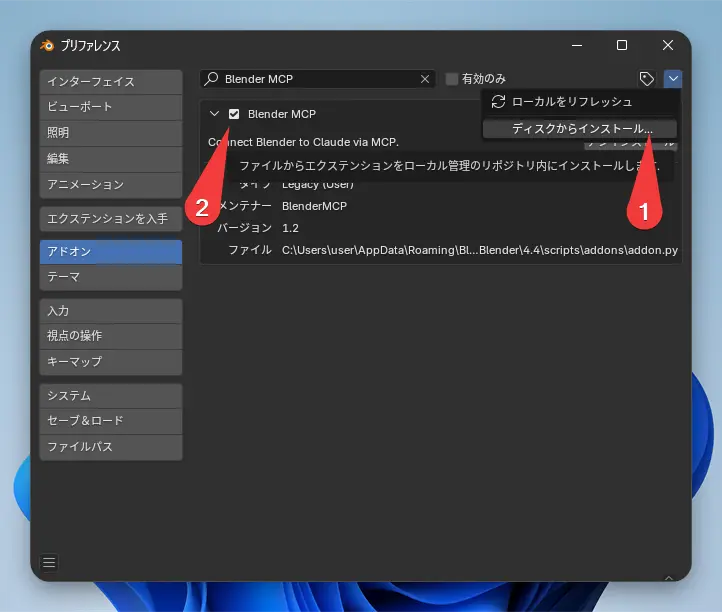Open the システム section
The image size is (722, 612).
click(x=111, y=396)
